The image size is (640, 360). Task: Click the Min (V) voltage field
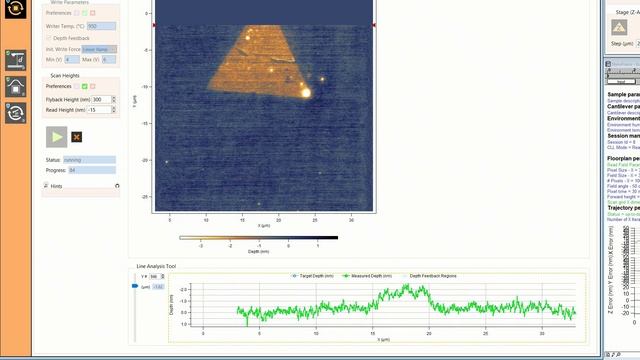(x=72, y=60)
